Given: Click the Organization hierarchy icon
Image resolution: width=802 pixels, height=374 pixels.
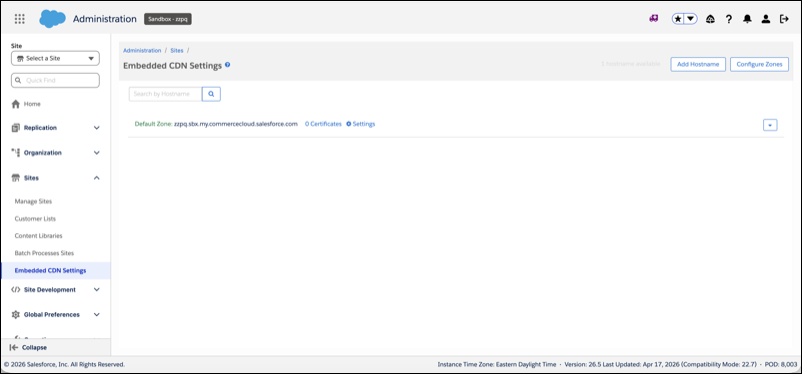Looking at the screenshot, I should coord(15,152).
